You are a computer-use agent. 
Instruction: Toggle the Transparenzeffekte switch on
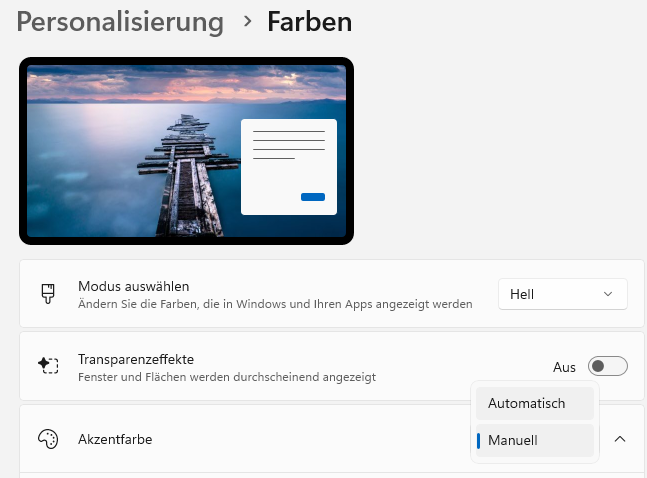point(608,367)
